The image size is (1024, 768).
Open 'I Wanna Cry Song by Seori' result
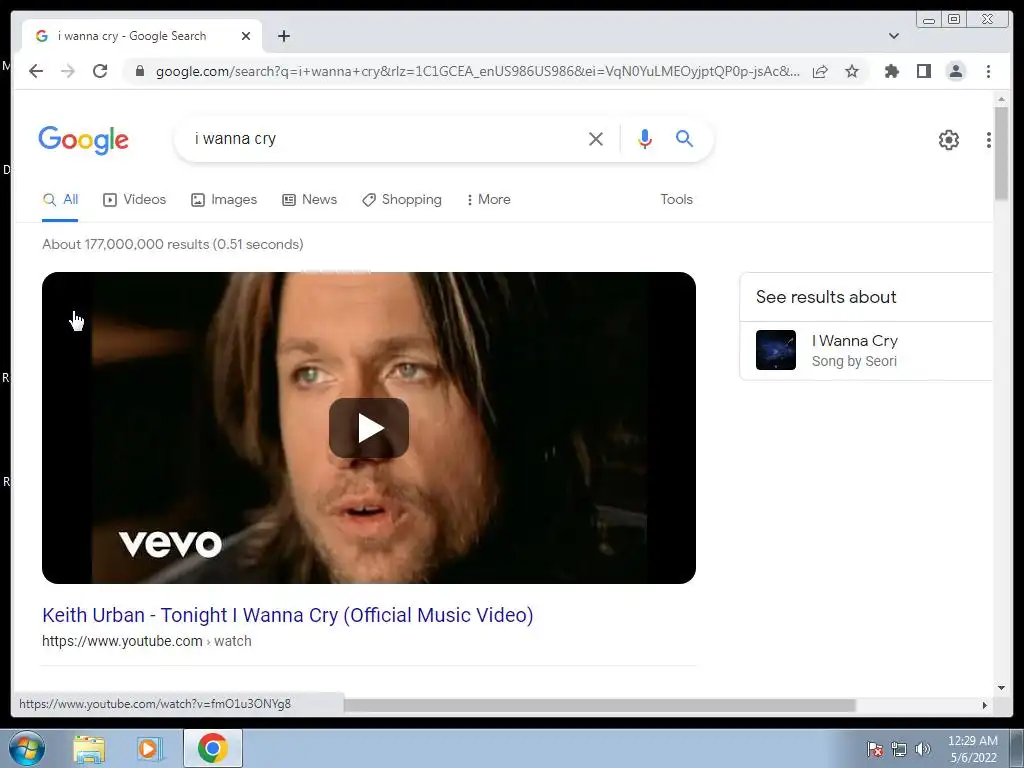866,351
